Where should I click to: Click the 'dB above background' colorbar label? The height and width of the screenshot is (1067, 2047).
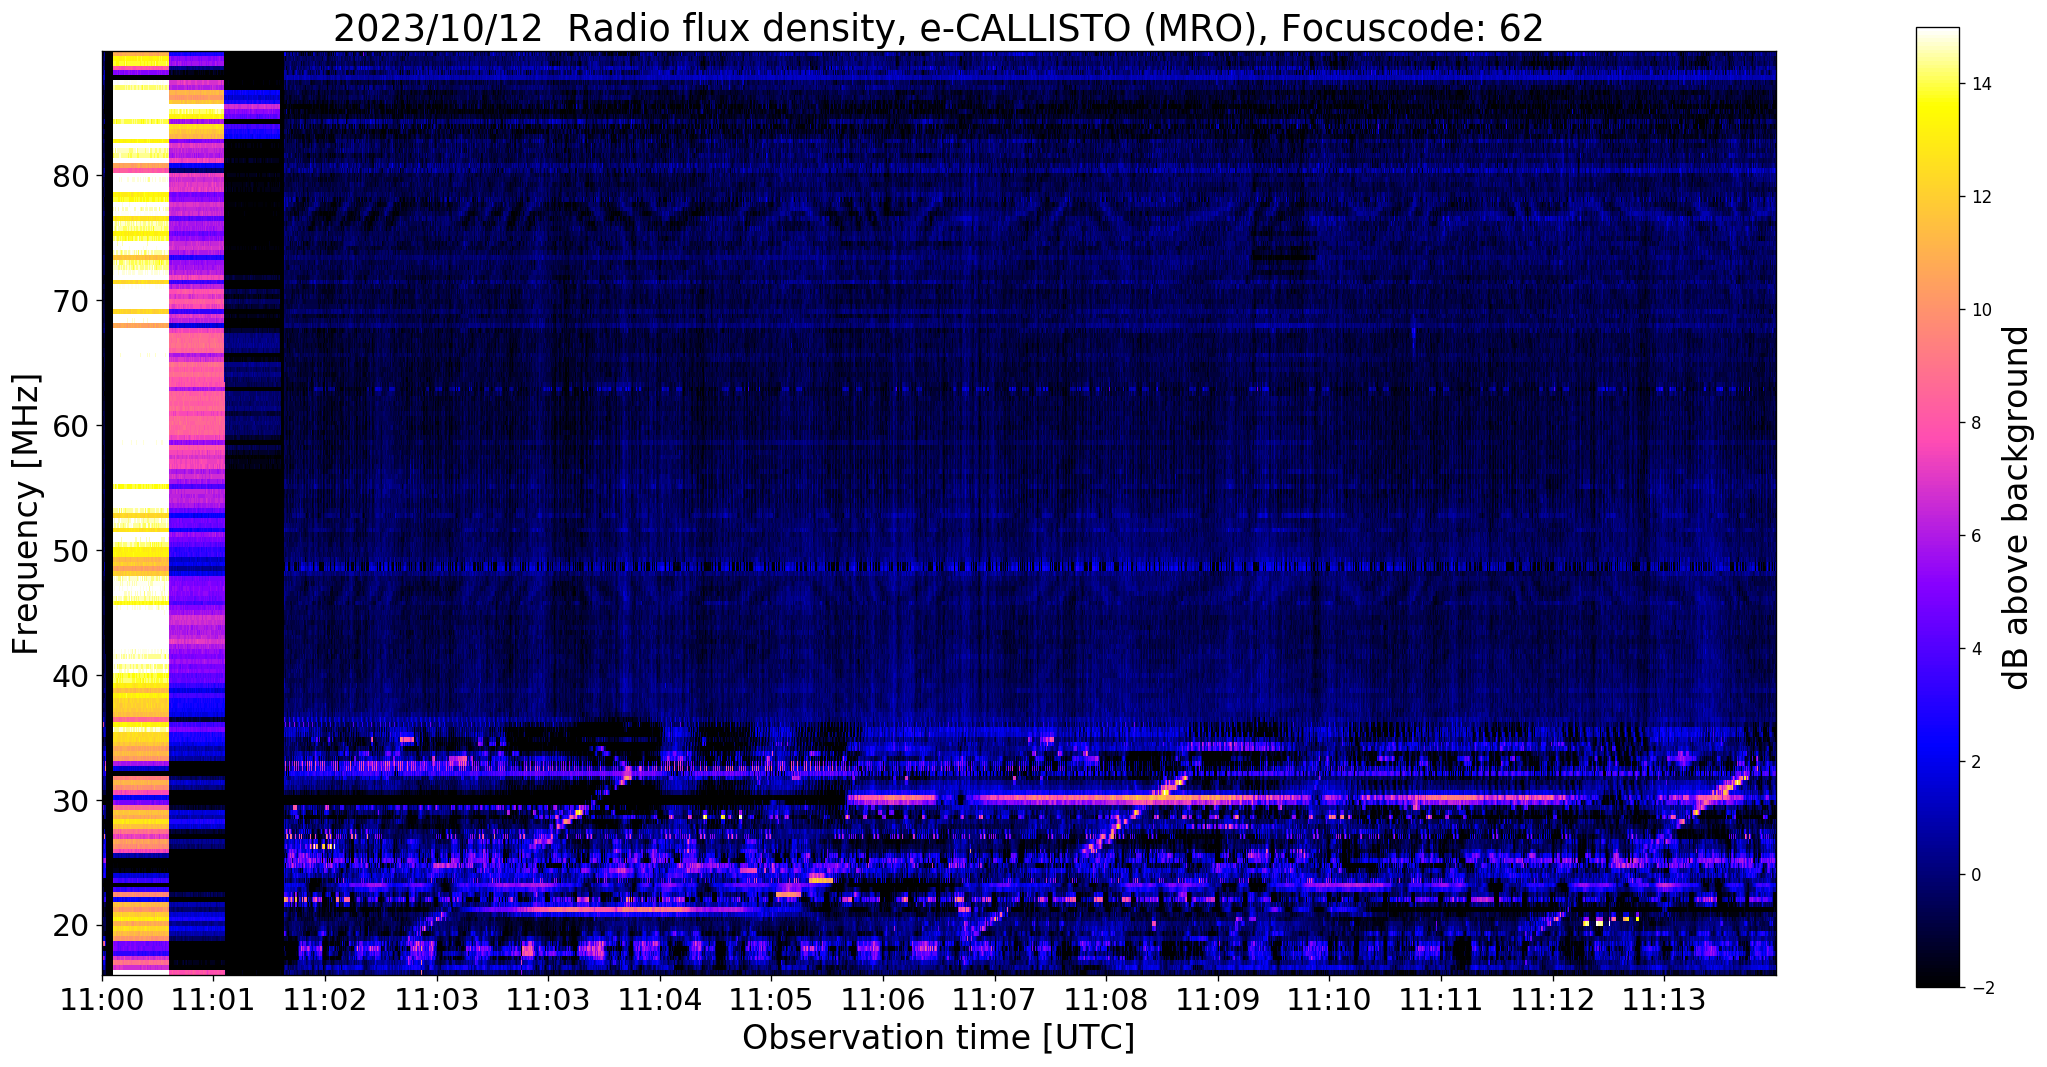2016,508
